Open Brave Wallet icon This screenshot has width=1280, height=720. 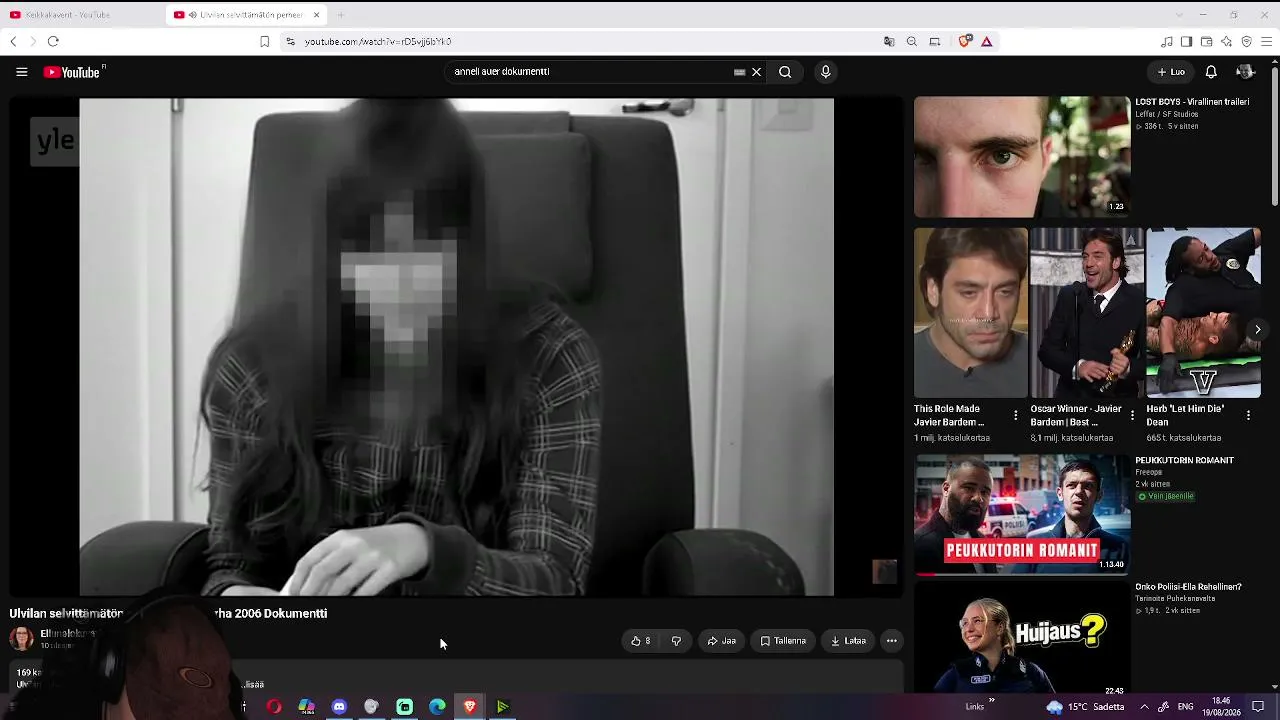[x=1206, y=41]
